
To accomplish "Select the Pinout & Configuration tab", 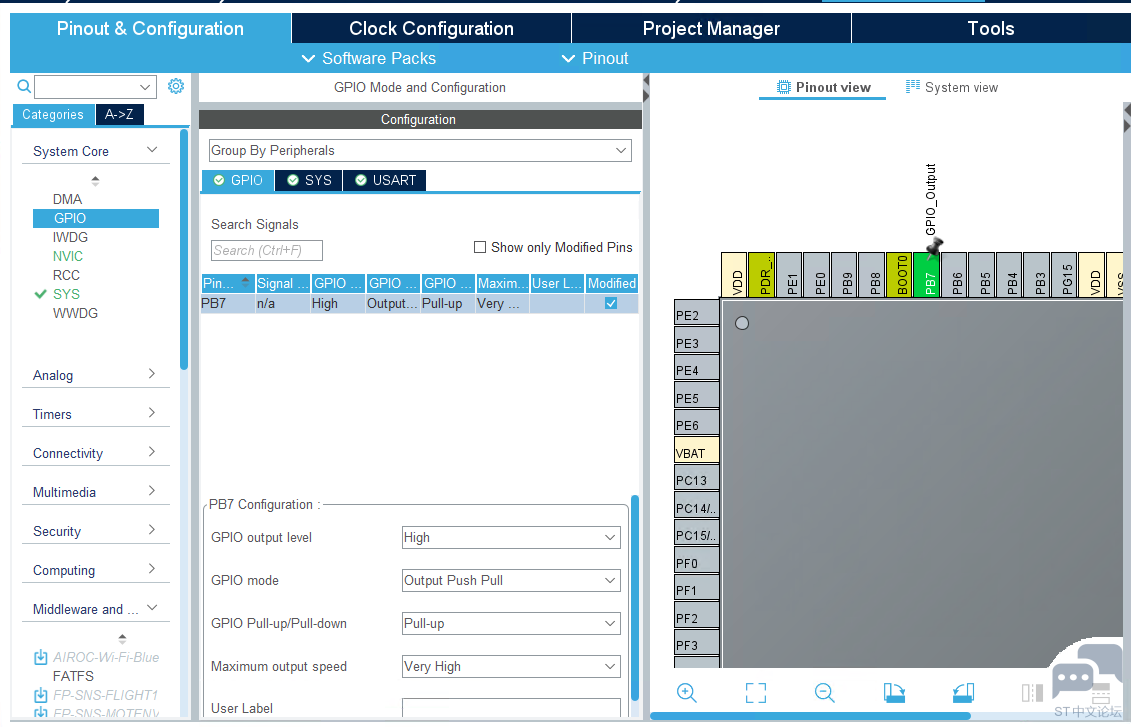I will click(x=150, y=28).
